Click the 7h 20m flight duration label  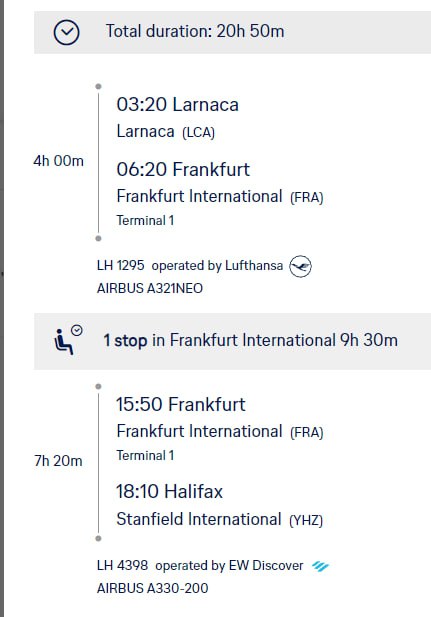click(x=58, y=461)
